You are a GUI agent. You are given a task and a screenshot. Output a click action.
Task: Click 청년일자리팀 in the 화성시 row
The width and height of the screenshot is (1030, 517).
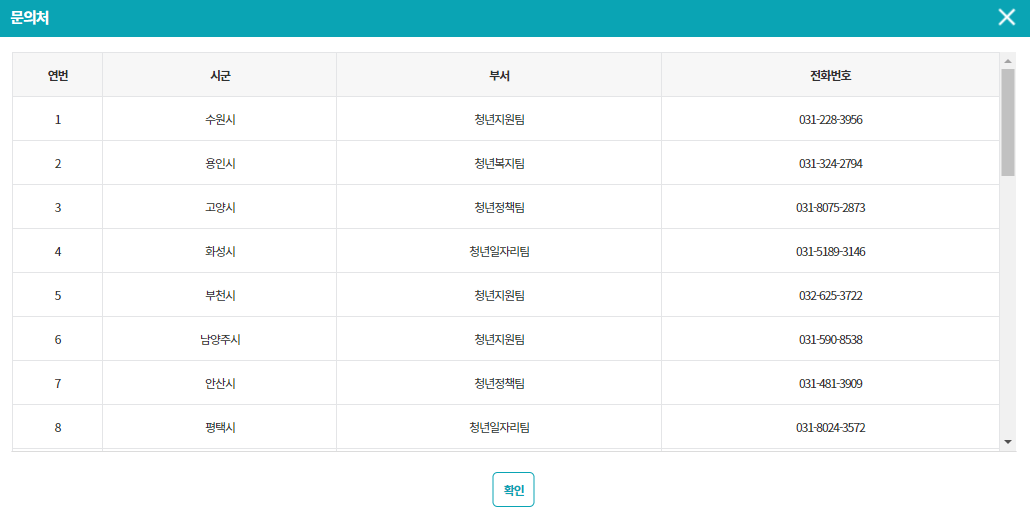(499, 252)
